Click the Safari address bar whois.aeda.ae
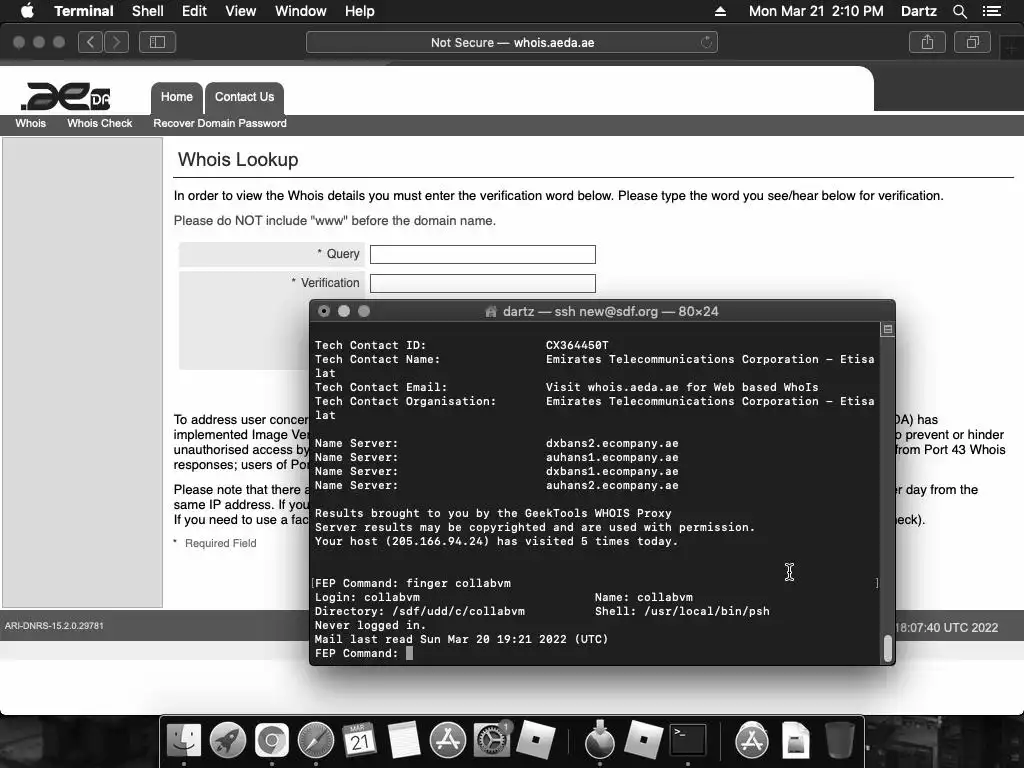The width and height of the screenshot is (1024, 768). tap(512, 42)
